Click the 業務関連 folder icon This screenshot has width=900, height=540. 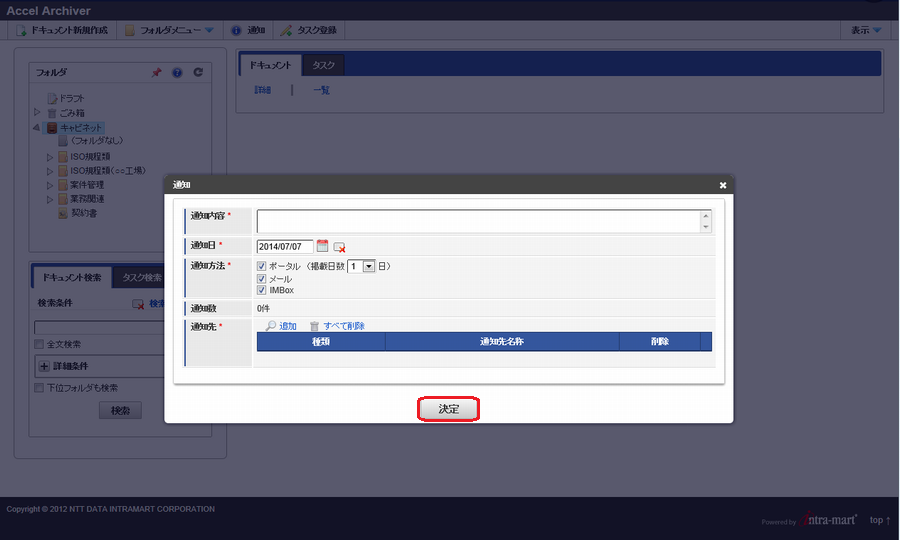(63, 199)
